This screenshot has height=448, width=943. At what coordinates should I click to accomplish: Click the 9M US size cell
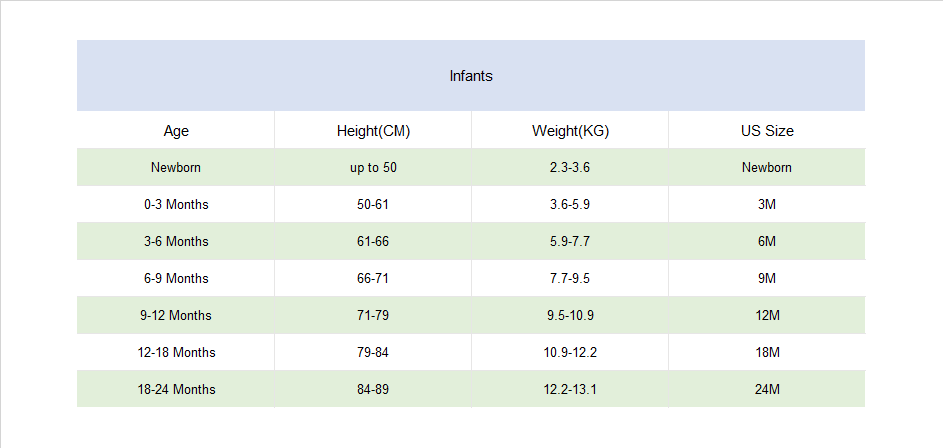[x=767, y=278]
